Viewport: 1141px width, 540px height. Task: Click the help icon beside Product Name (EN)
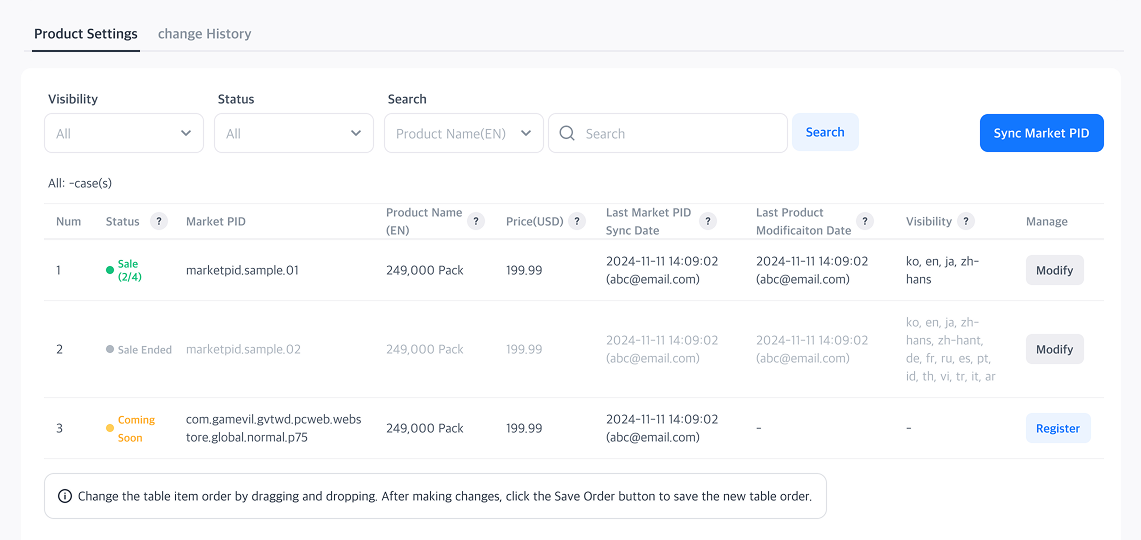click(476, 221)
